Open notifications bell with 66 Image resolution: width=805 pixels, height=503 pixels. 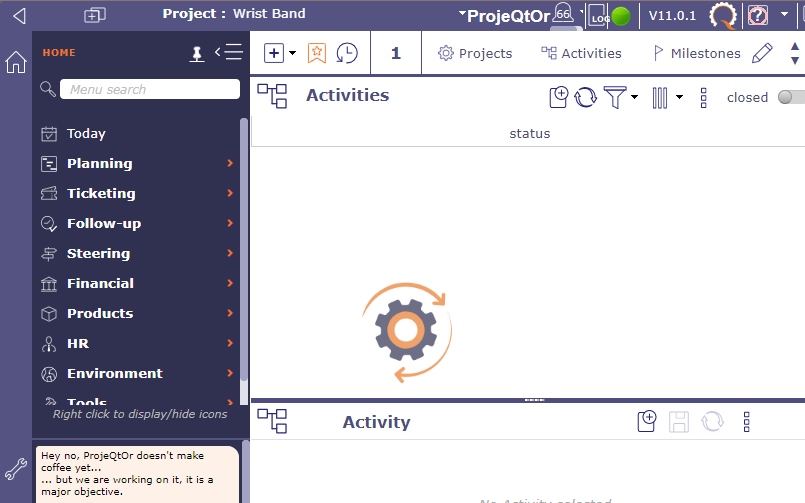pyautogui.click(x=563, y=13)
